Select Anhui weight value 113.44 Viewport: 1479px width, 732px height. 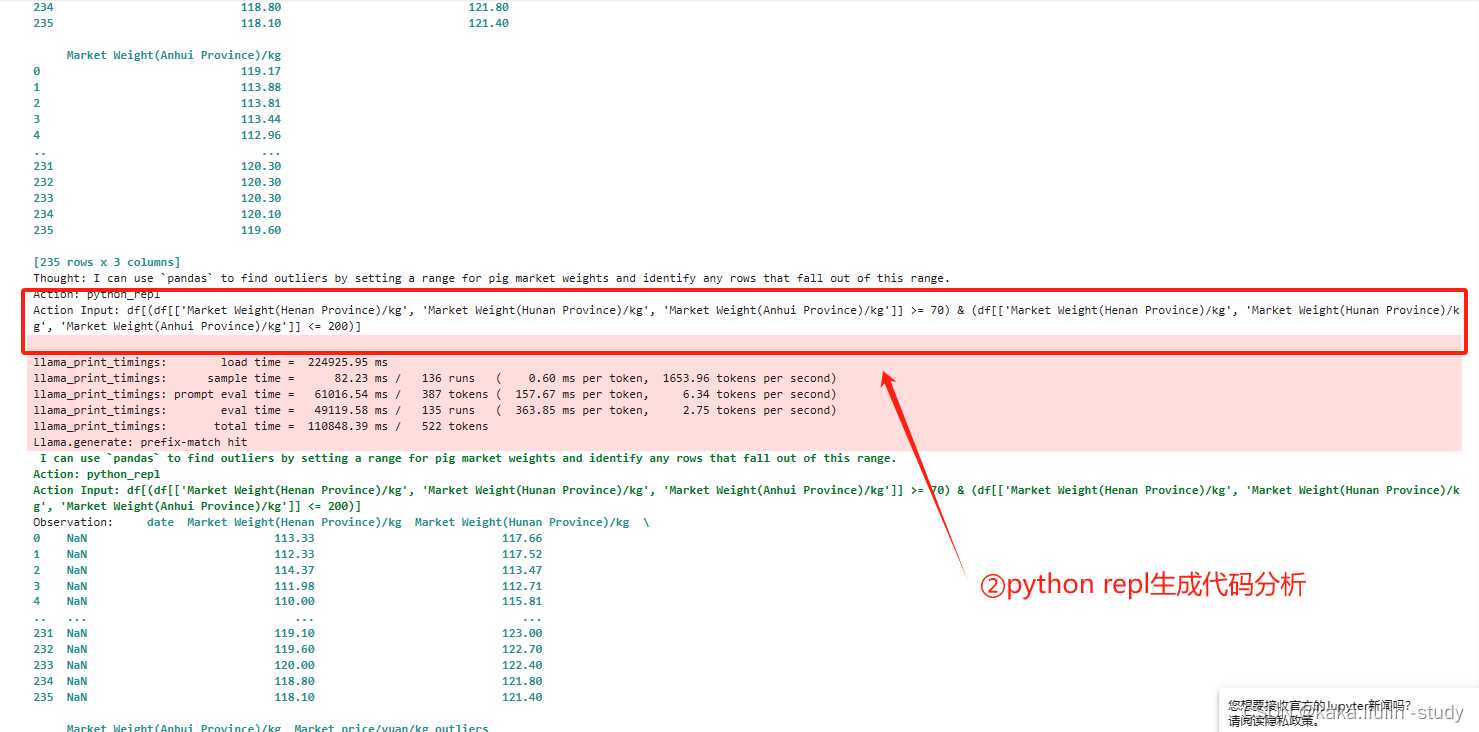pos(261,119)
